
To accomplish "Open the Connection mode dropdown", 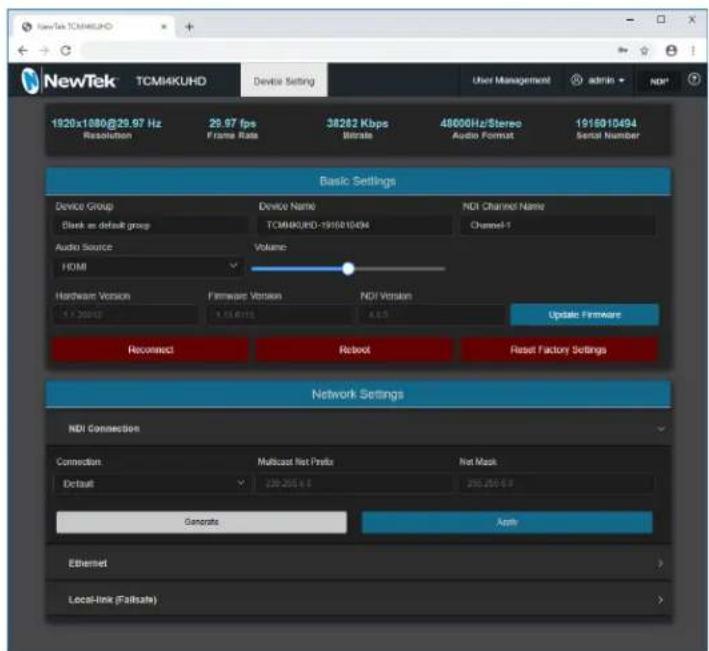I will click(x=151, y=483).
